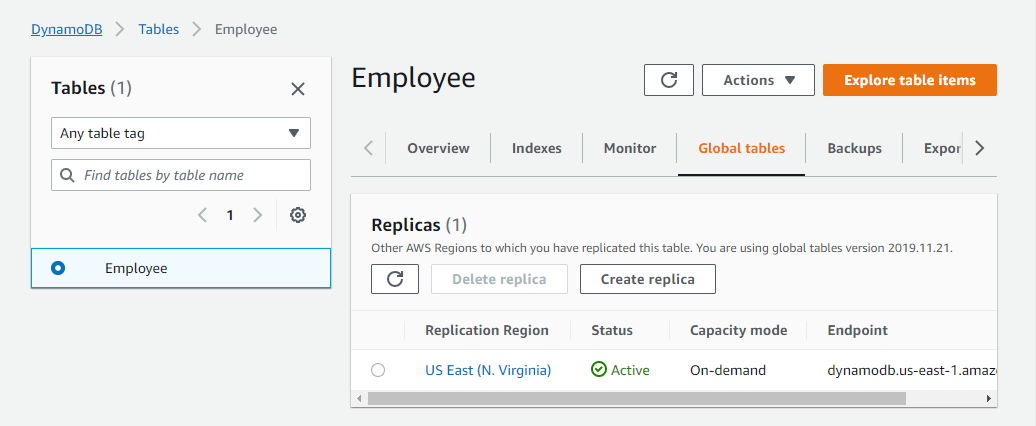Open the Any table tag dropdown

(181, 133)
